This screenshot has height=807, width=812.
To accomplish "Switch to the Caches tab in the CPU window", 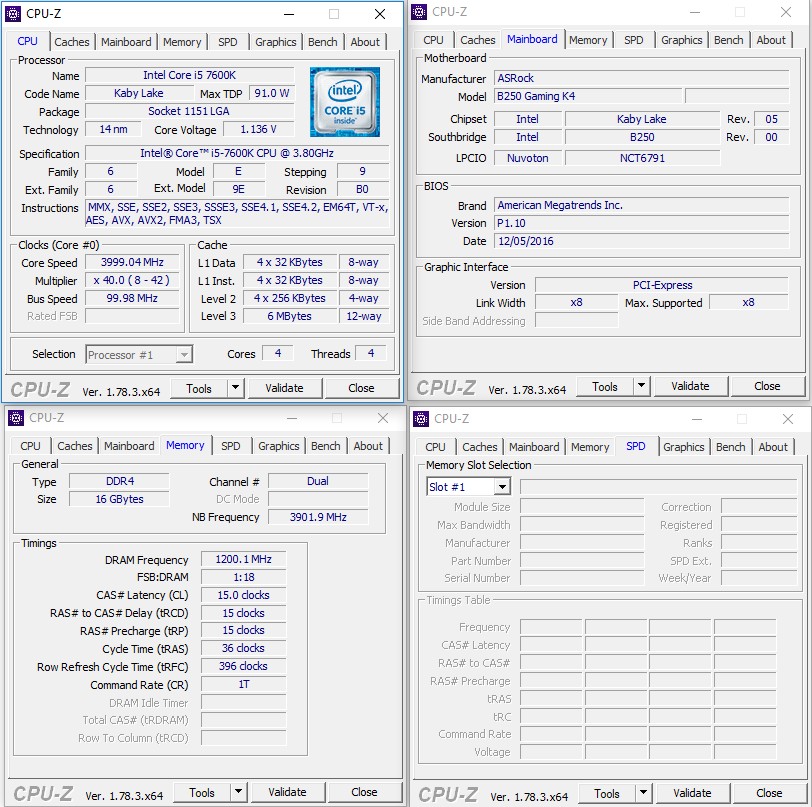I will pyautogui.click(x=72, y=42).
